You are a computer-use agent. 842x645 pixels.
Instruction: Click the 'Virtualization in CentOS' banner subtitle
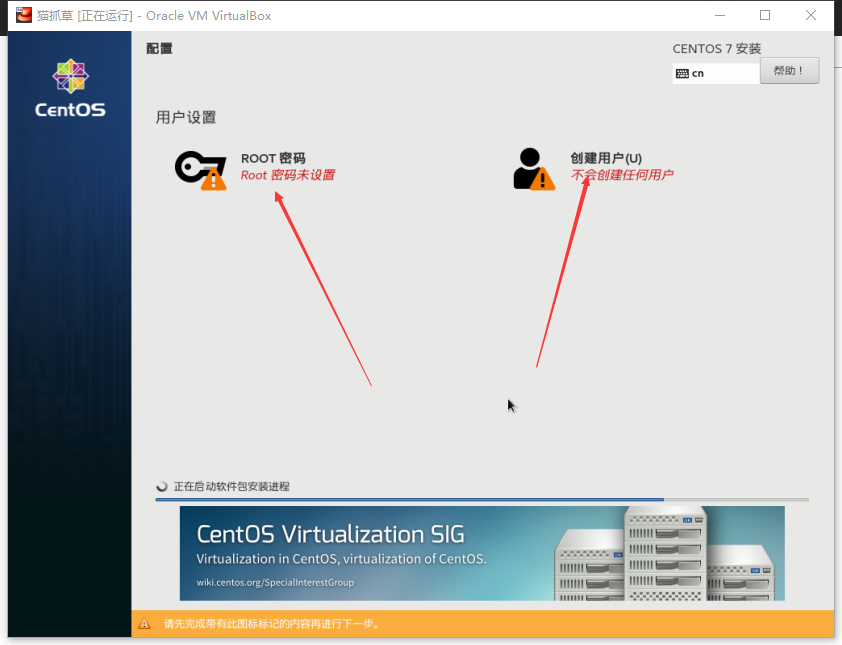pyautogui.click(x=341, y=559)
